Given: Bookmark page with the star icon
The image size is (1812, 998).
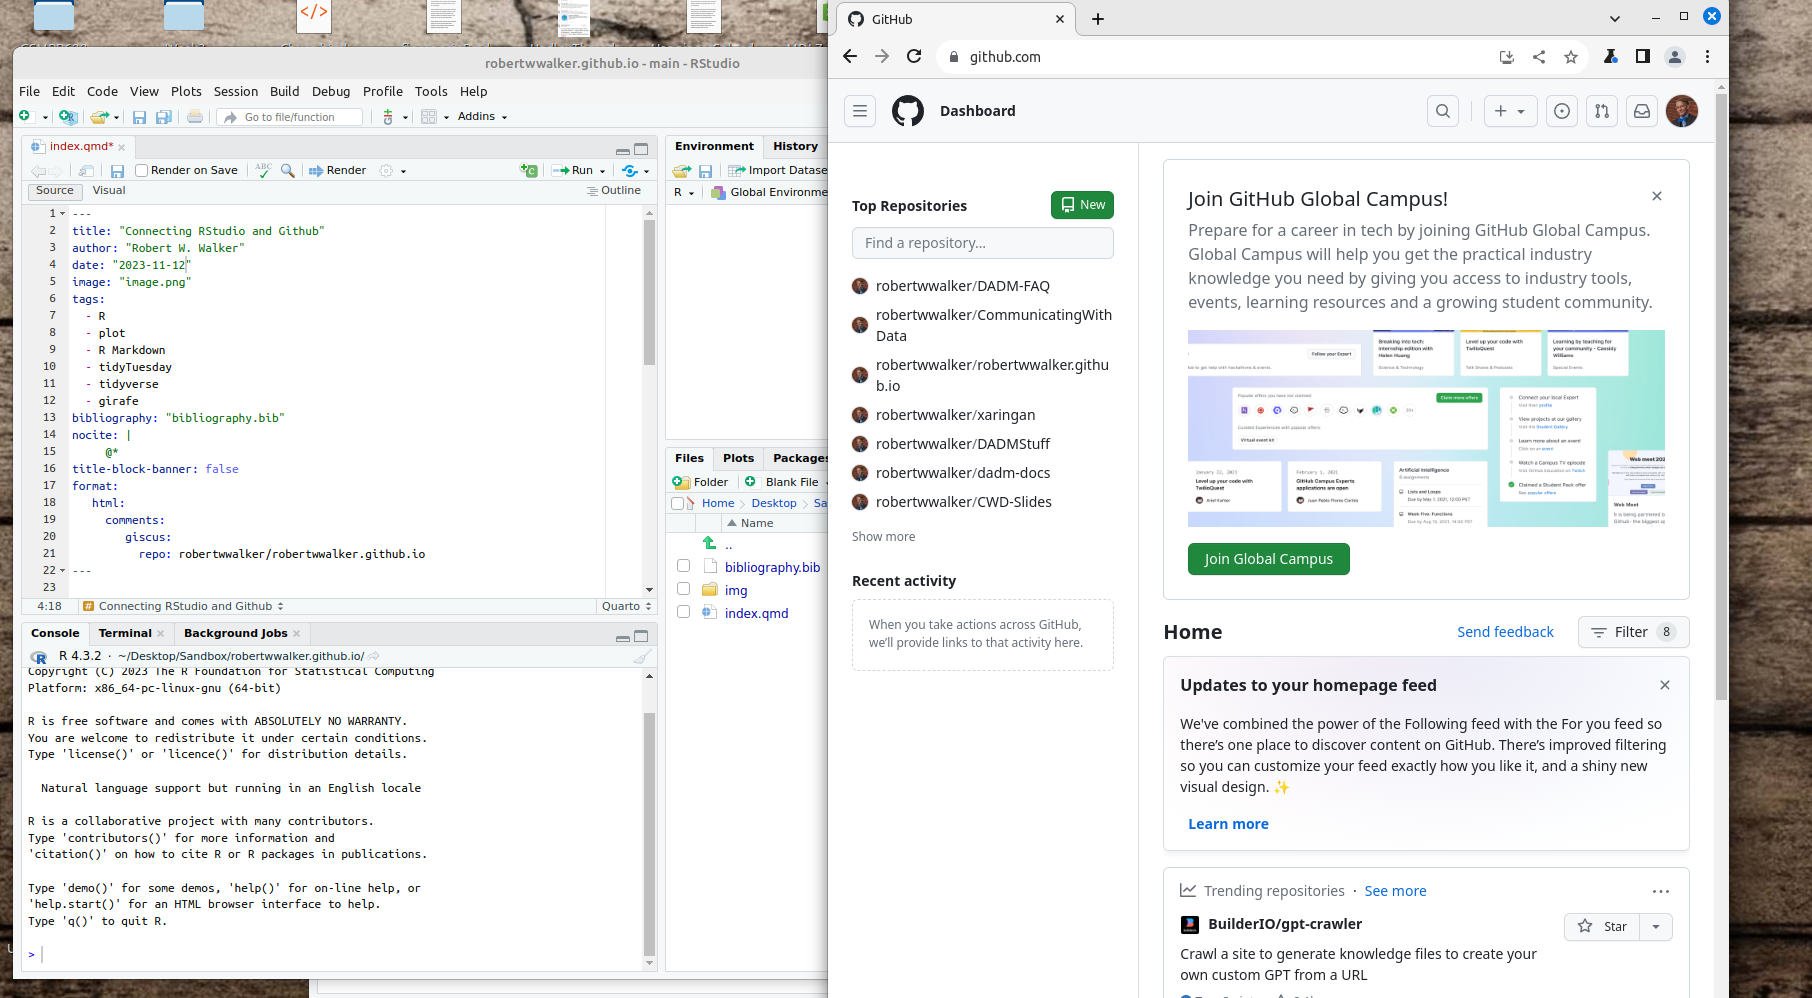Looking at the screenshot, I should 1571,57.
